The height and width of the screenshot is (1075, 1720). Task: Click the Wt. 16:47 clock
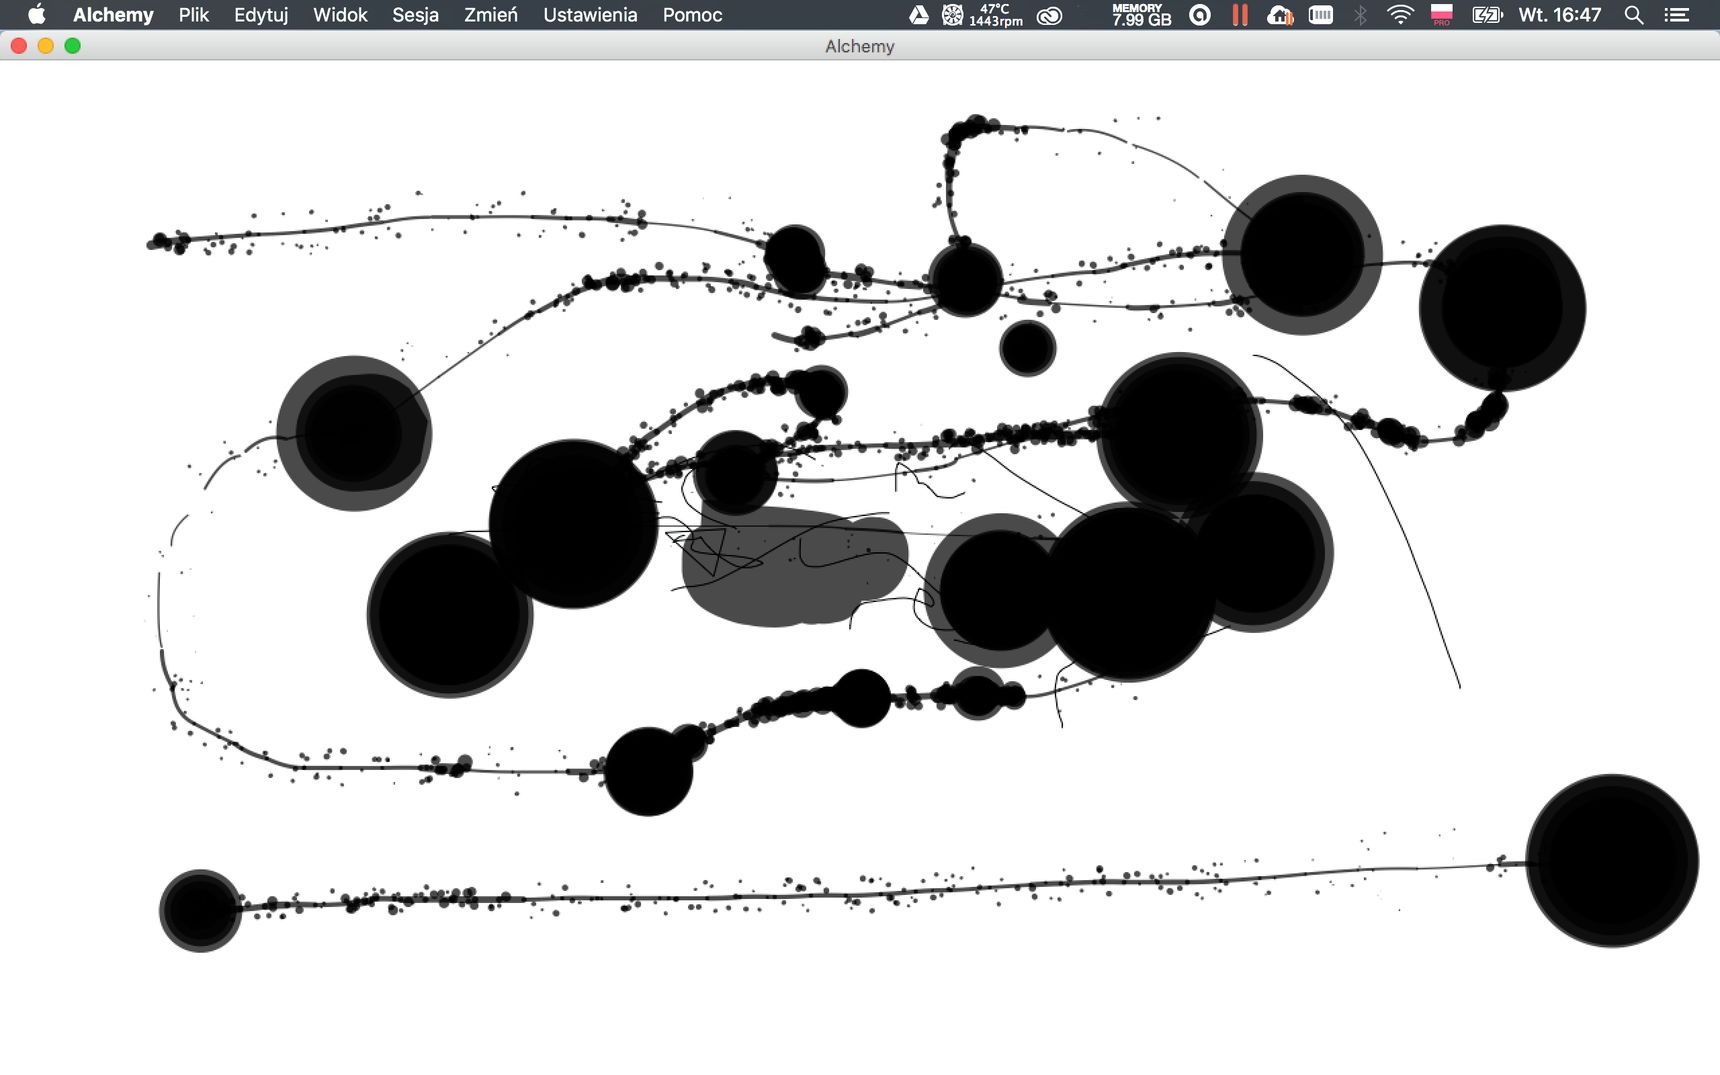pyautogui.click(x=1559, y=14)
